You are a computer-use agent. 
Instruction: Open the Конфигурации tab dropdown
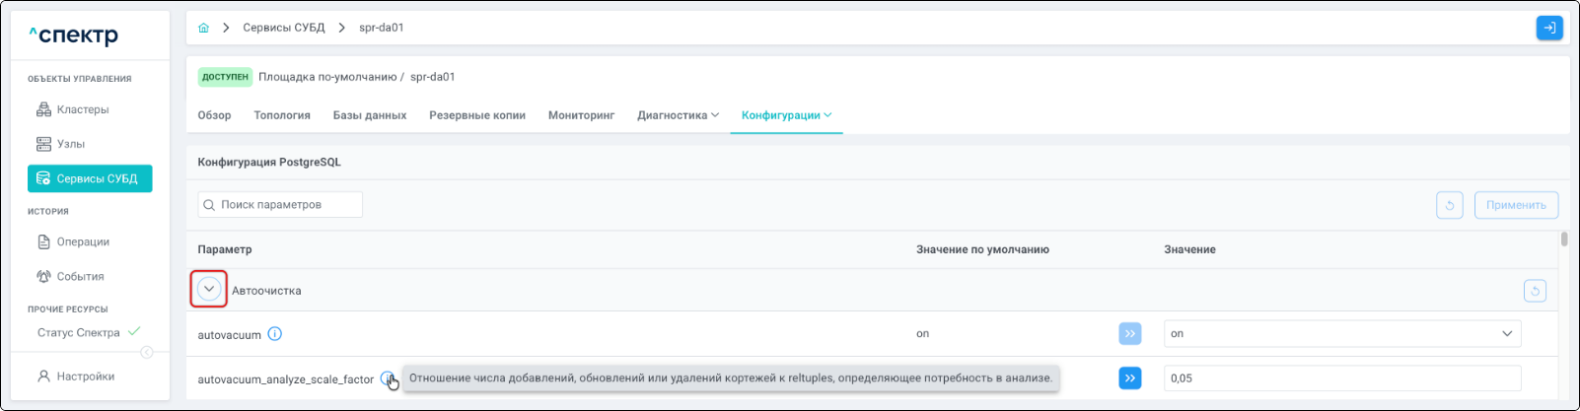(x=786, y=116)
